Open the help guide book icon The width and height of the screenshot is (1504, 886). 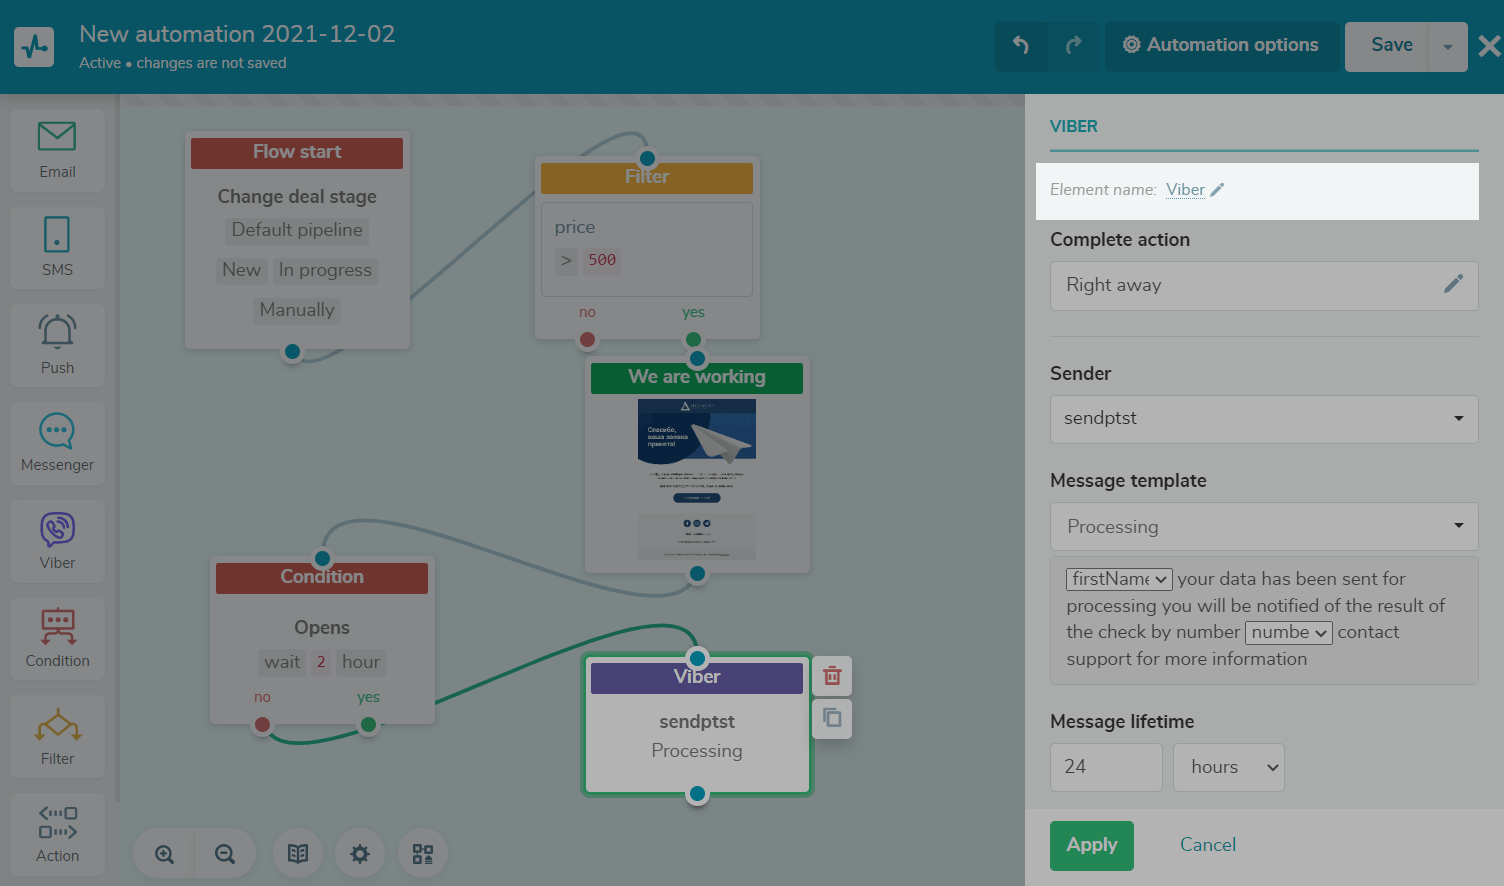[298, 854]
